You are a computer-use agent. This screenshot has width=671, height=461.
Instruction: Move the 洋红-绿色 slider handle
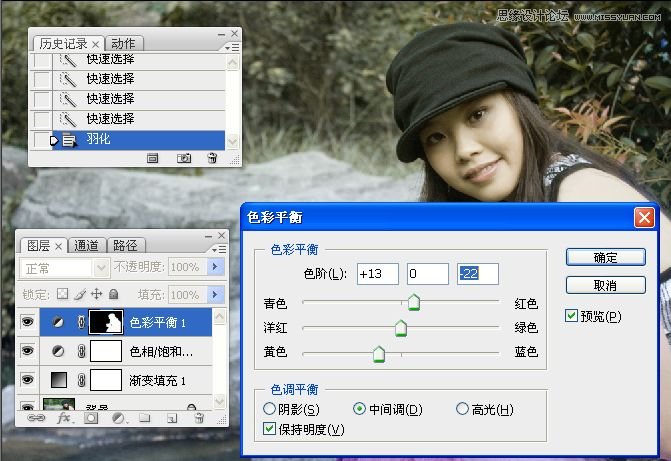click(x=401, y=328)
